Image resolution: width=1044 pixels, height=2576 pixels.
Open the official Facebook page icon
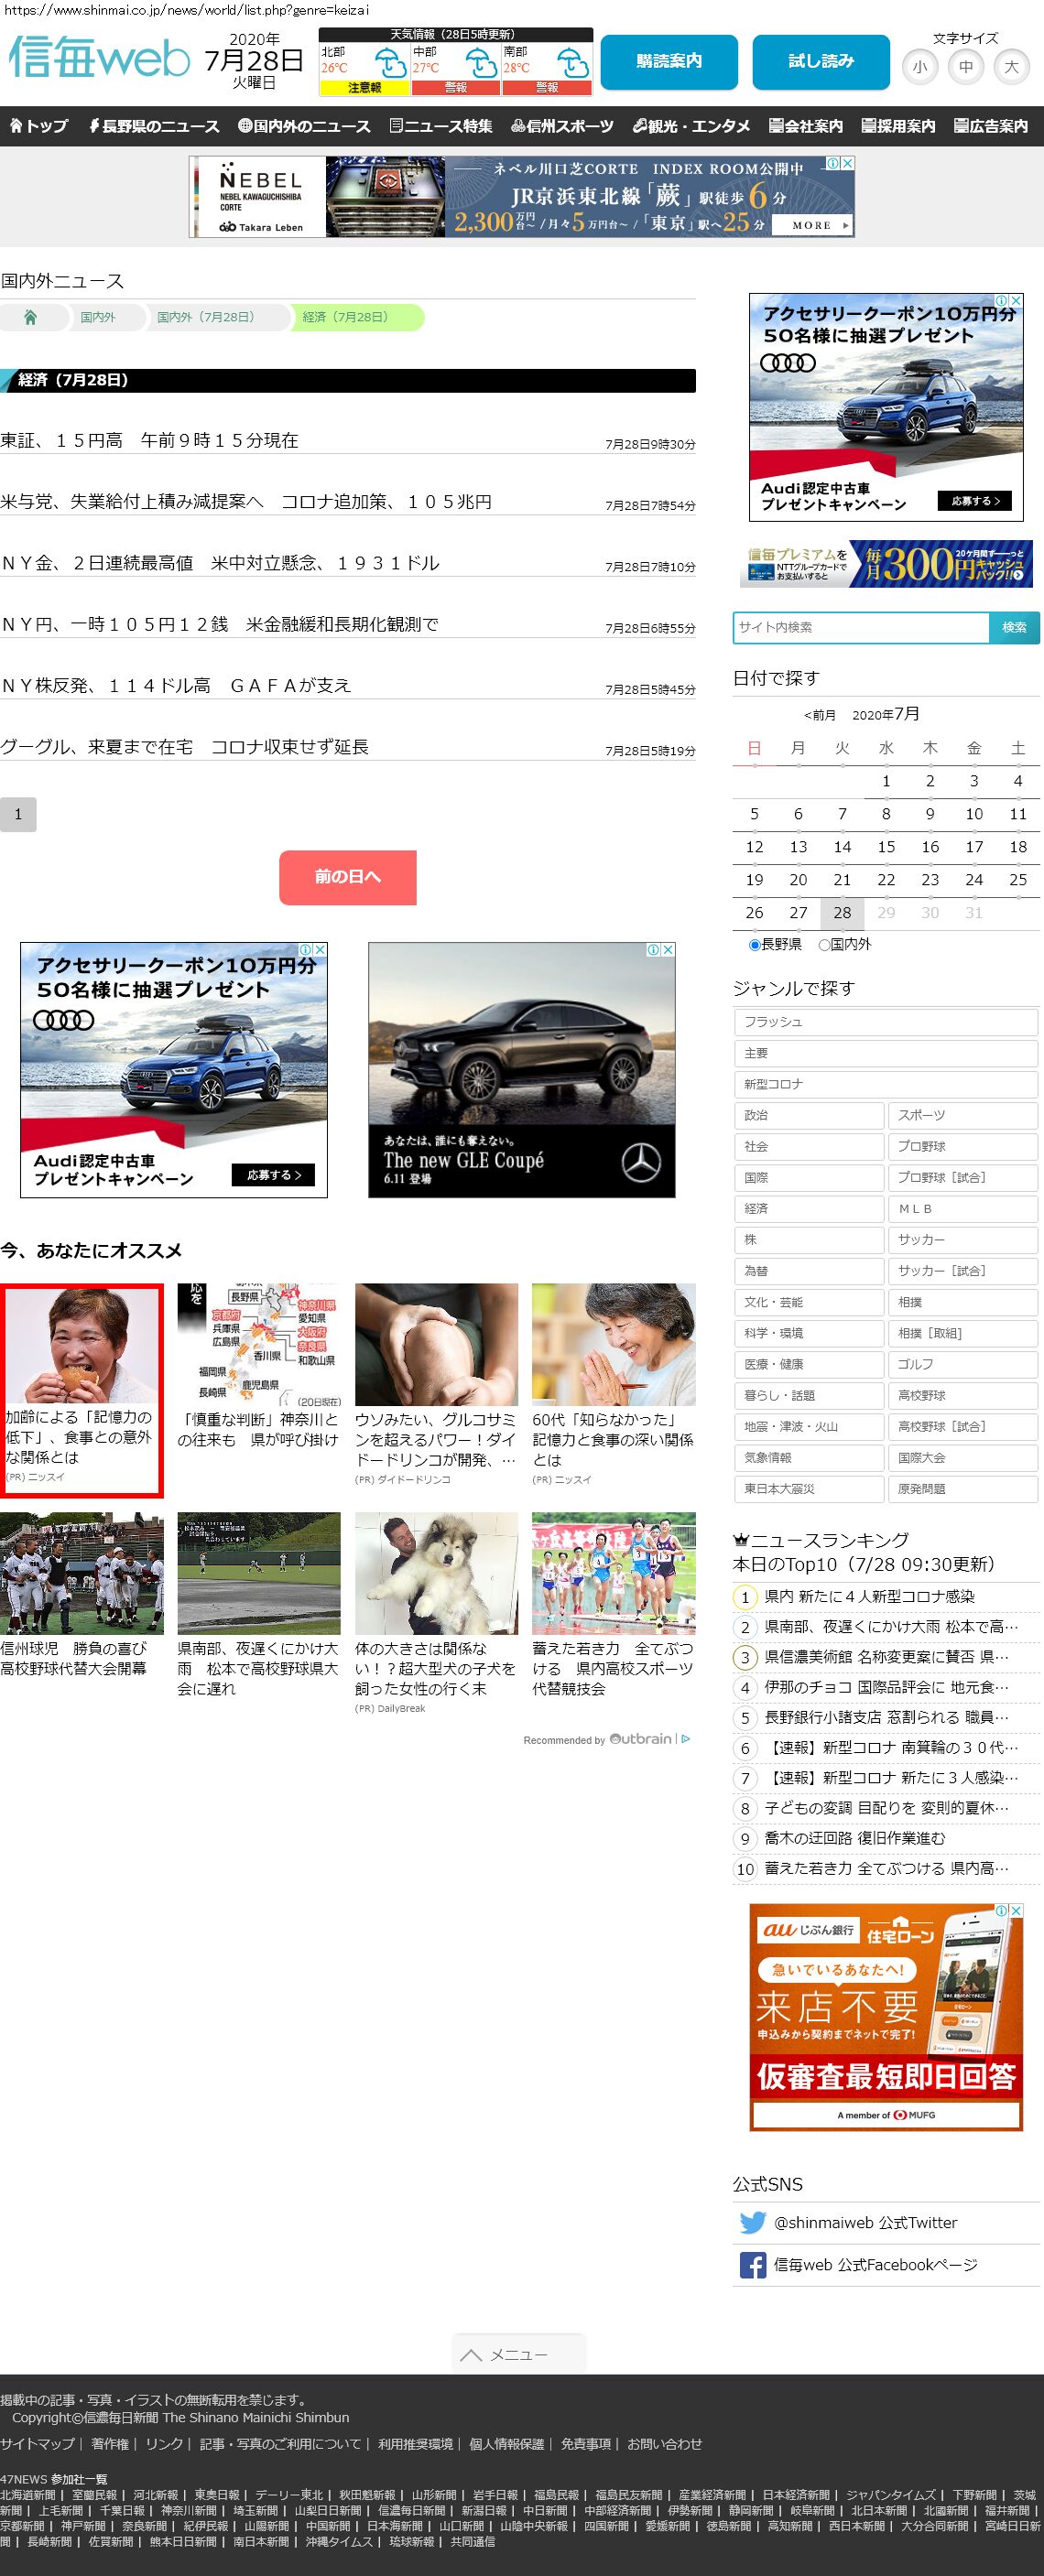click(x=752, y=2265)
